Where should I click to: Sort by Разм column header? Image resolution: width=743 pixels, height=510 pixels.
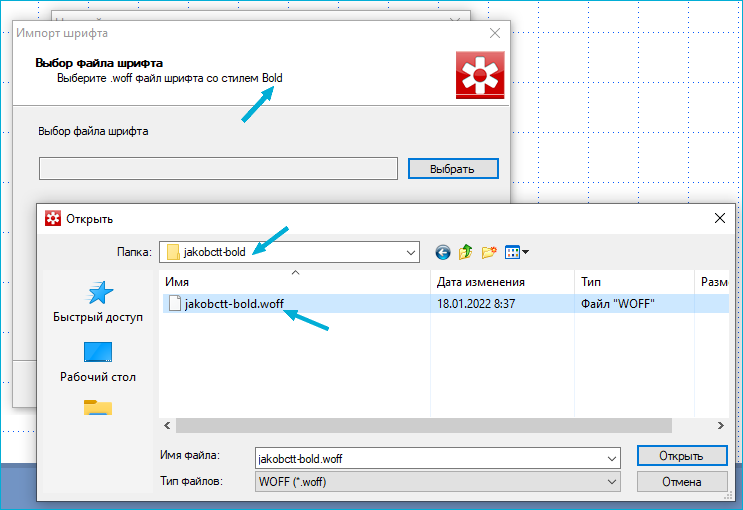click(712, 282)
